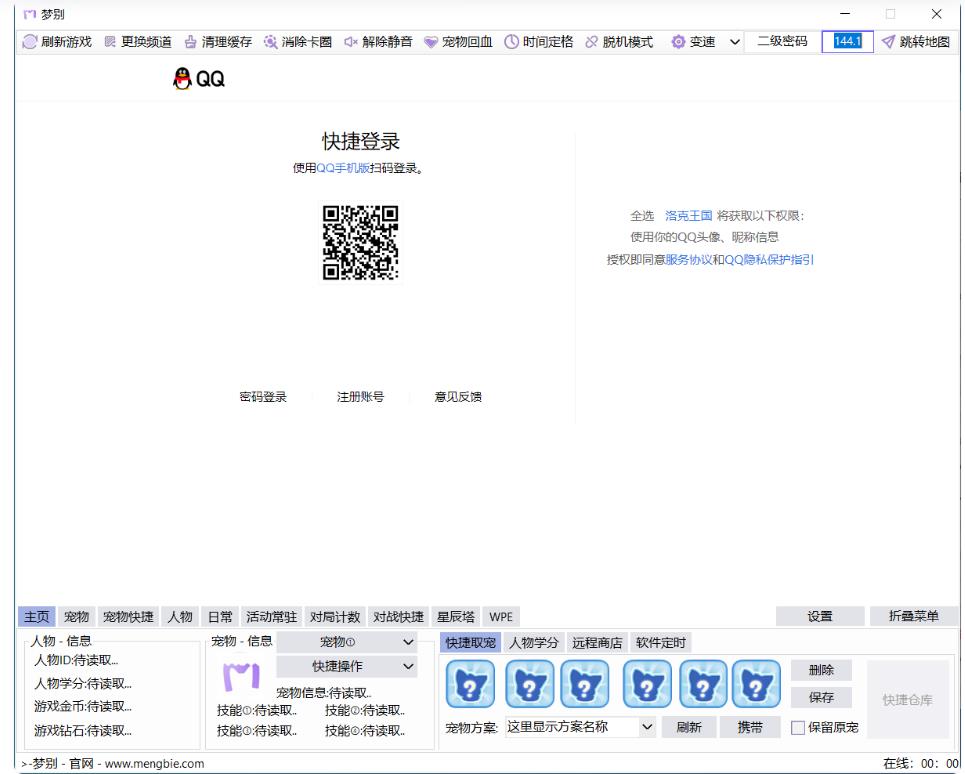The image size is (965, 774).
Task: Click the 144.1 map ID input field
Action: [x=847, y=41]
